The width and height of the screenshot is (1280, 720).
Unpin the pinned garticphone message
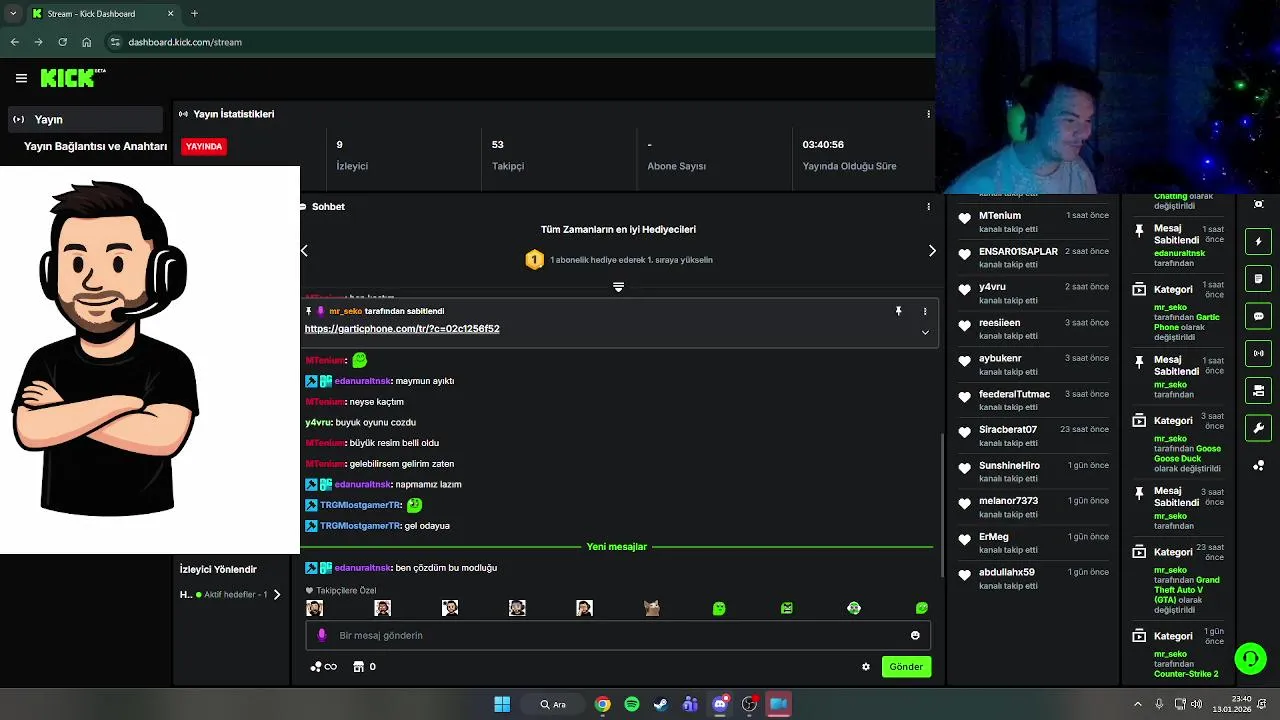[x=898, y=311]
